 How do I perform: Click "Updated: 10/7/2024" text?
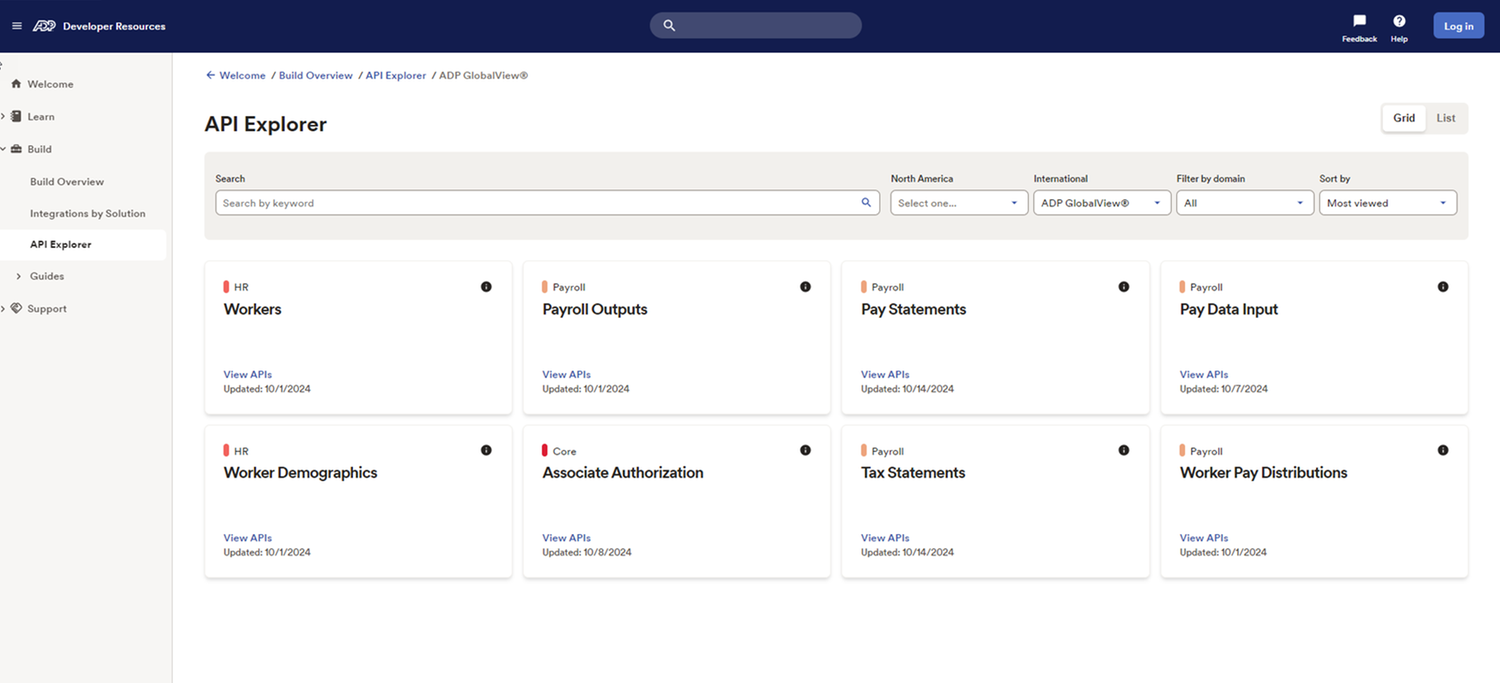coord(1224,389)
